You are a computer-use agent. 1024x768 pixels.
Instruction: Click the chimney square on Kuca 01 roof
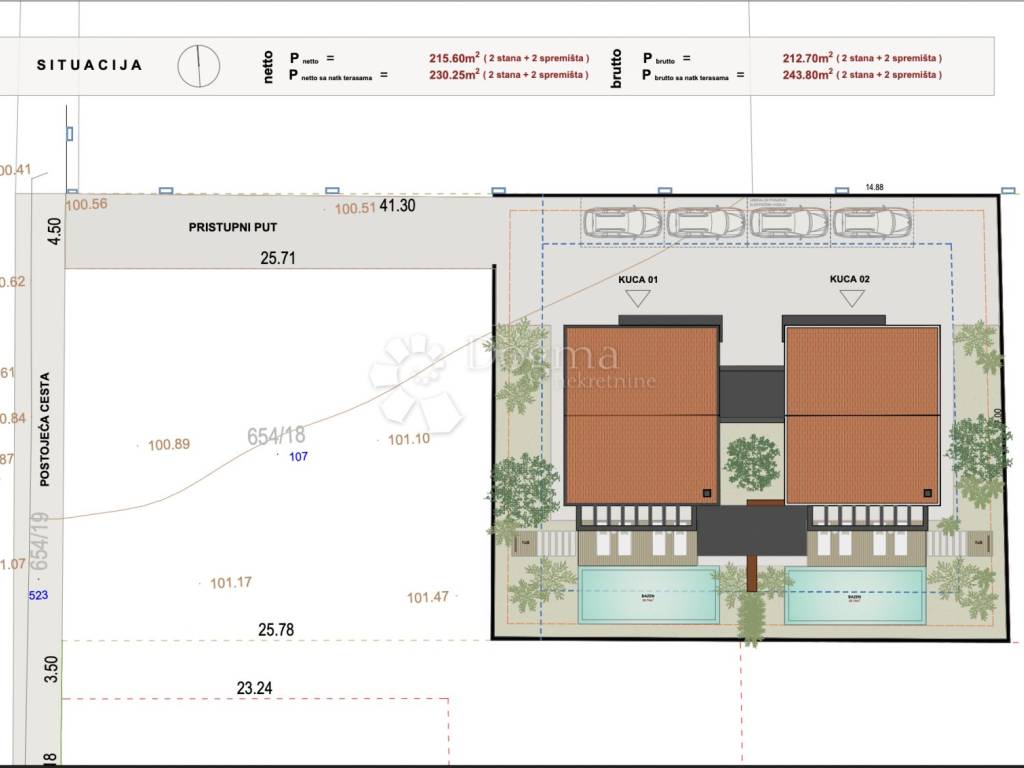pos(708,492)
